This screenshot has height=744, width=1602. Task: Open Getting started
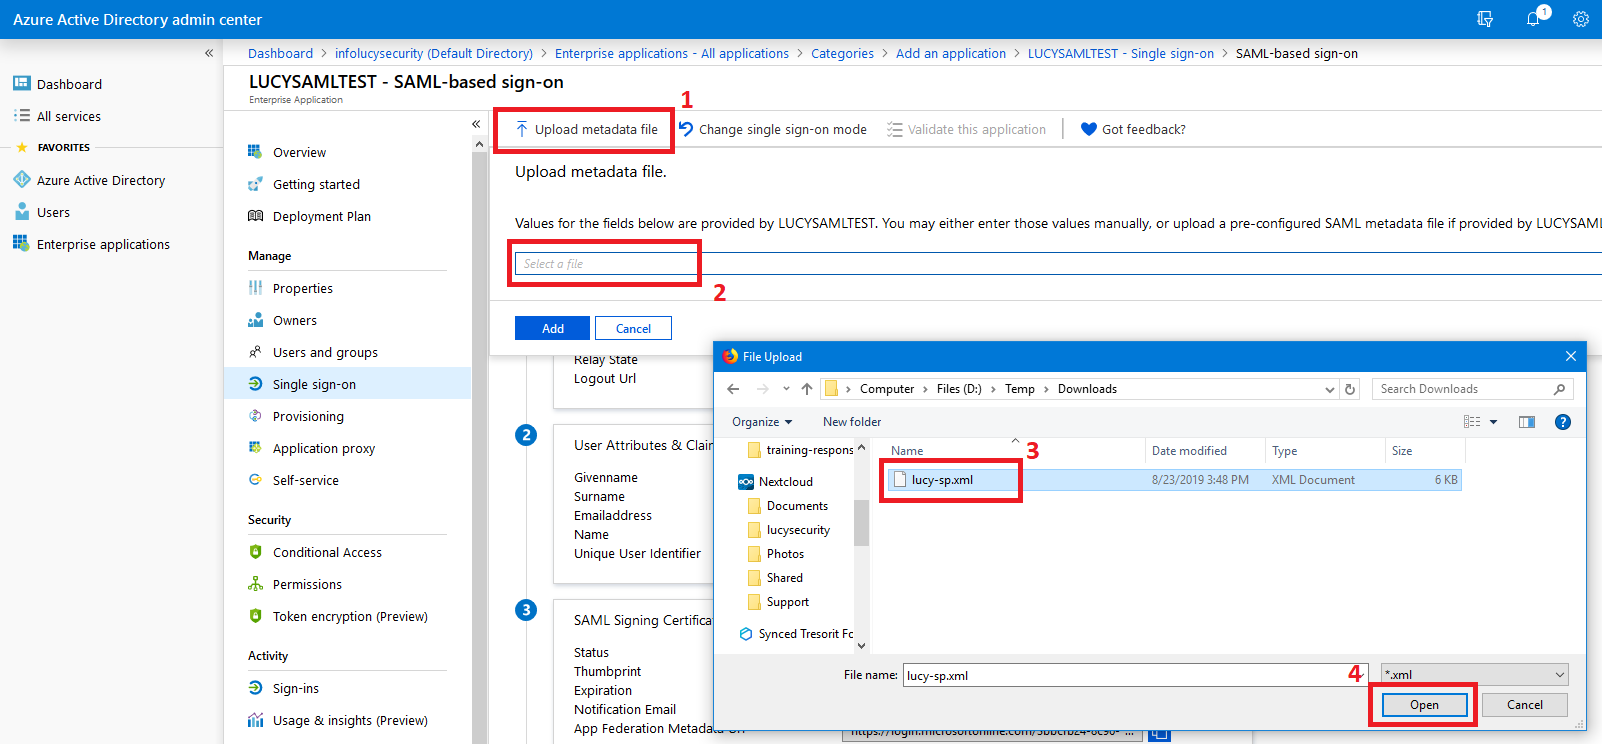(316, 184)
